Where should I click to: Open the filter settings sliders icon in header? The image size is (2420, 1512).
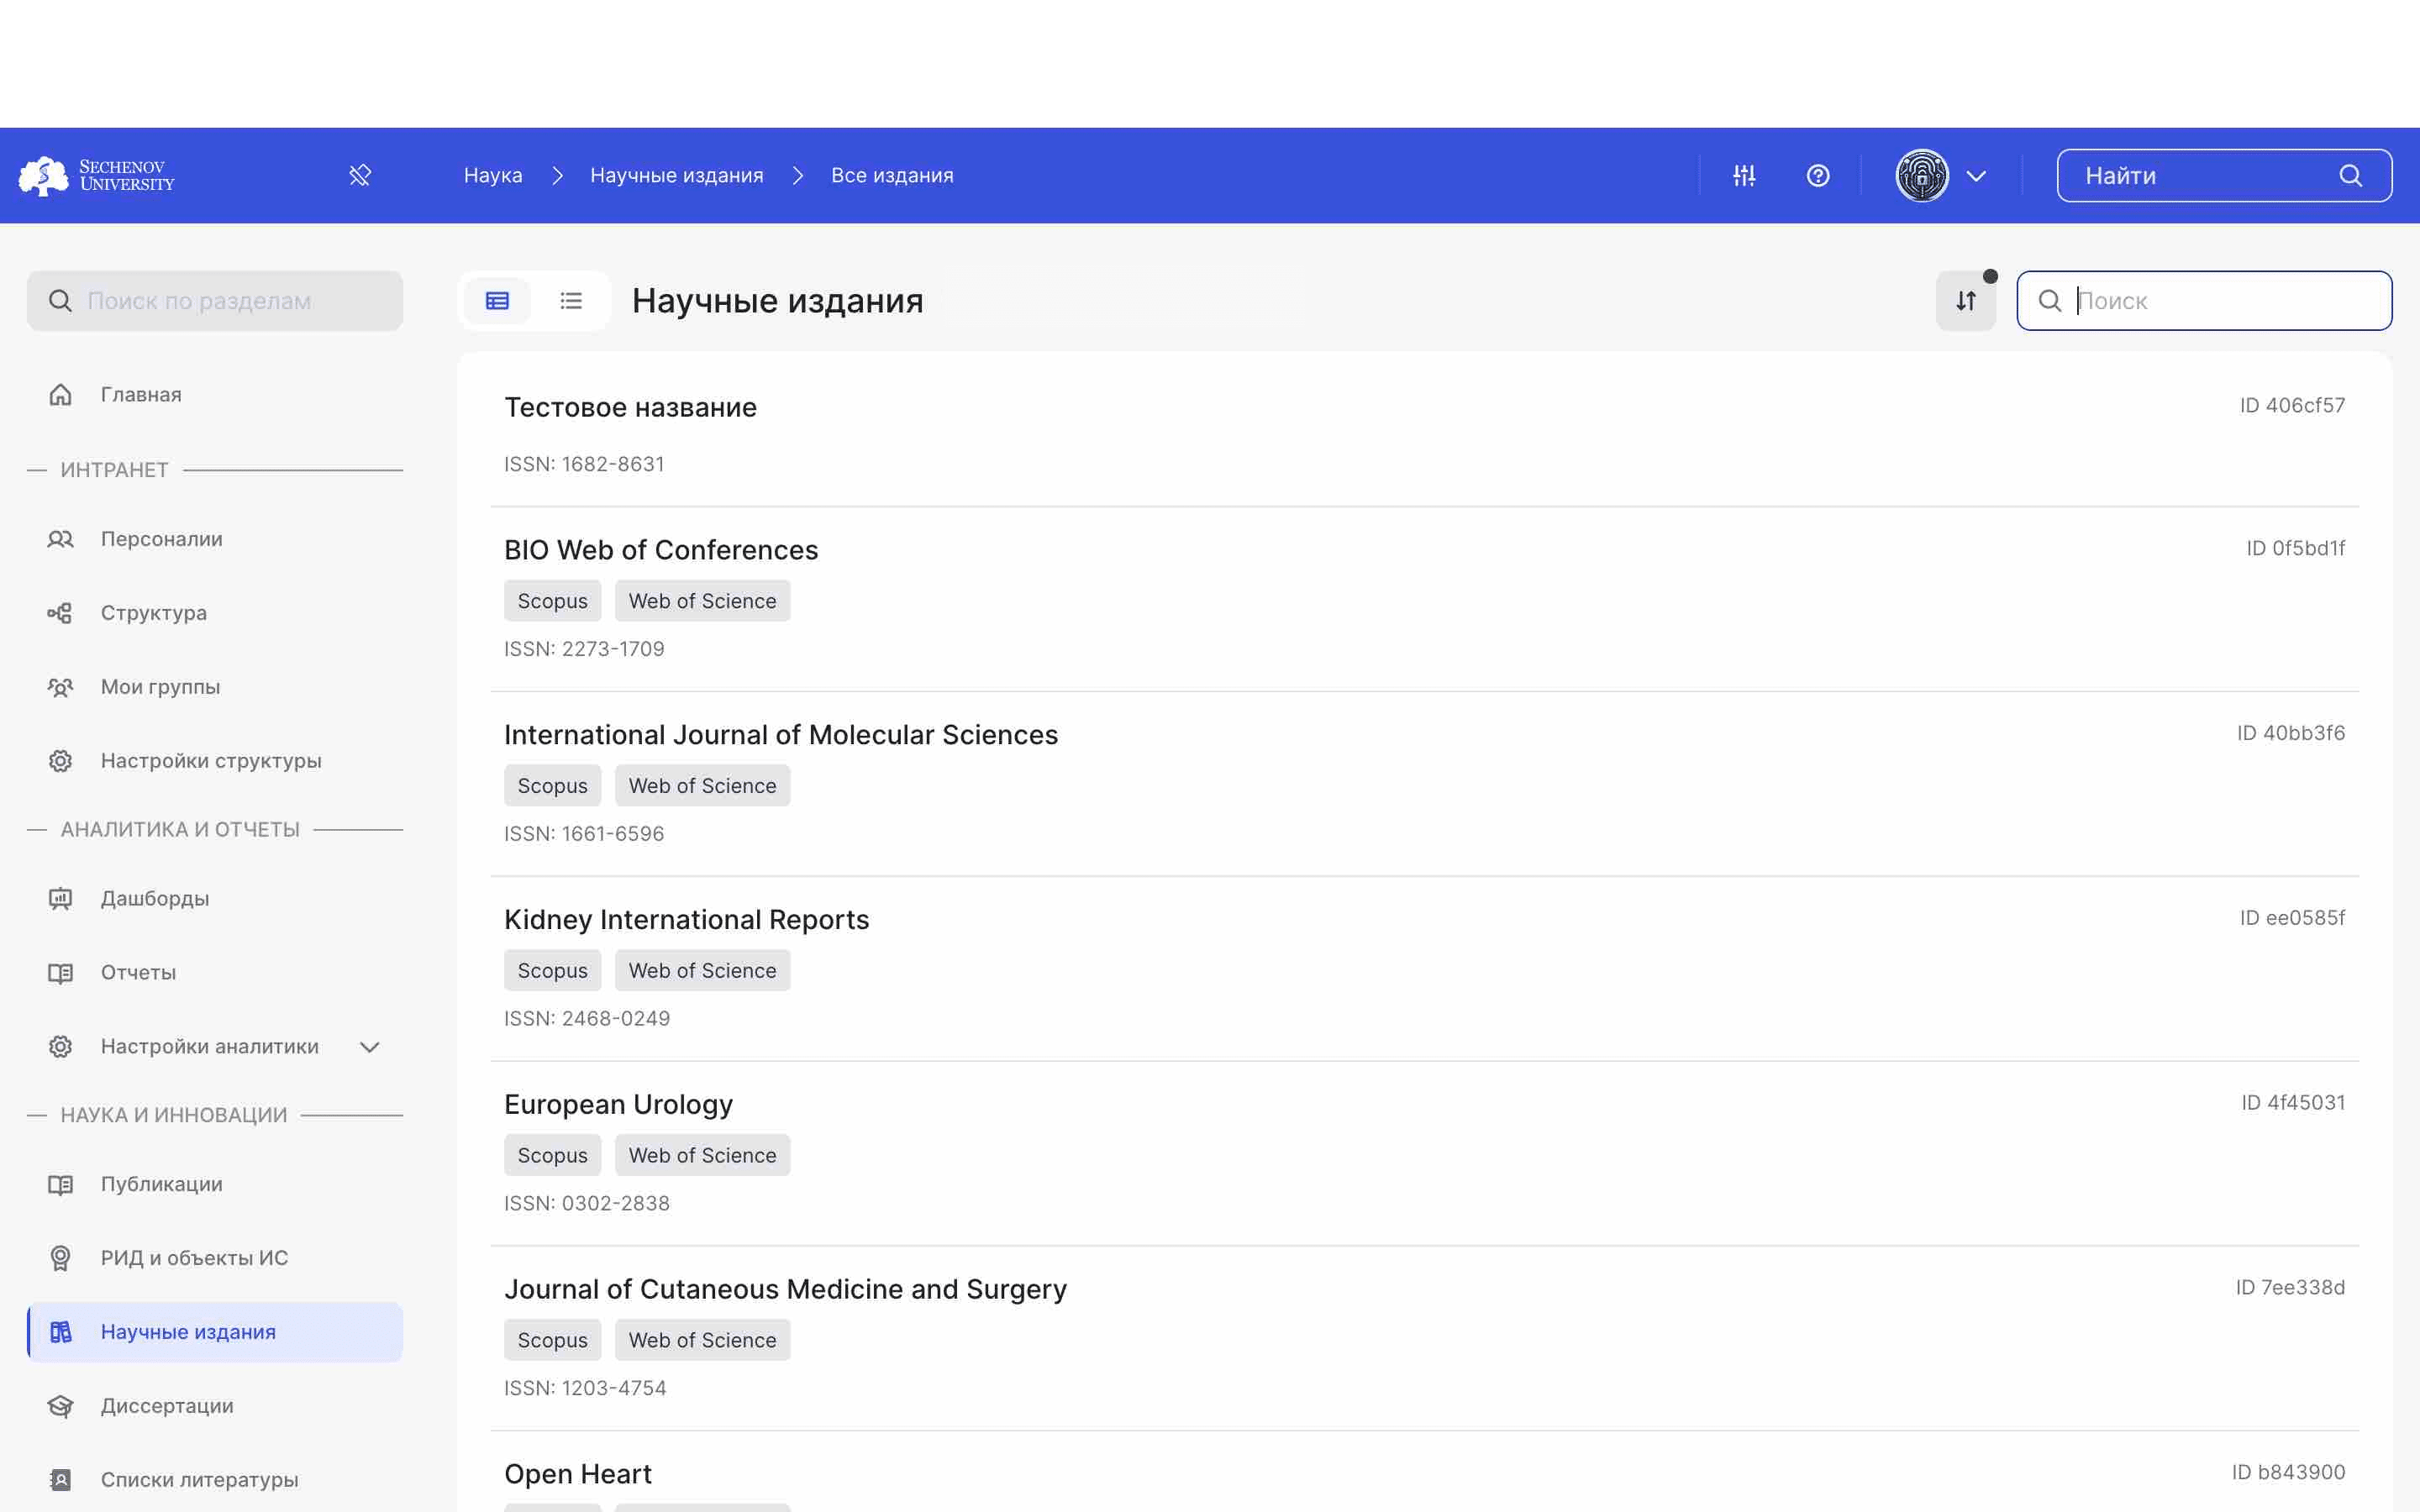pyautogui.click(x=1744, y=176)
